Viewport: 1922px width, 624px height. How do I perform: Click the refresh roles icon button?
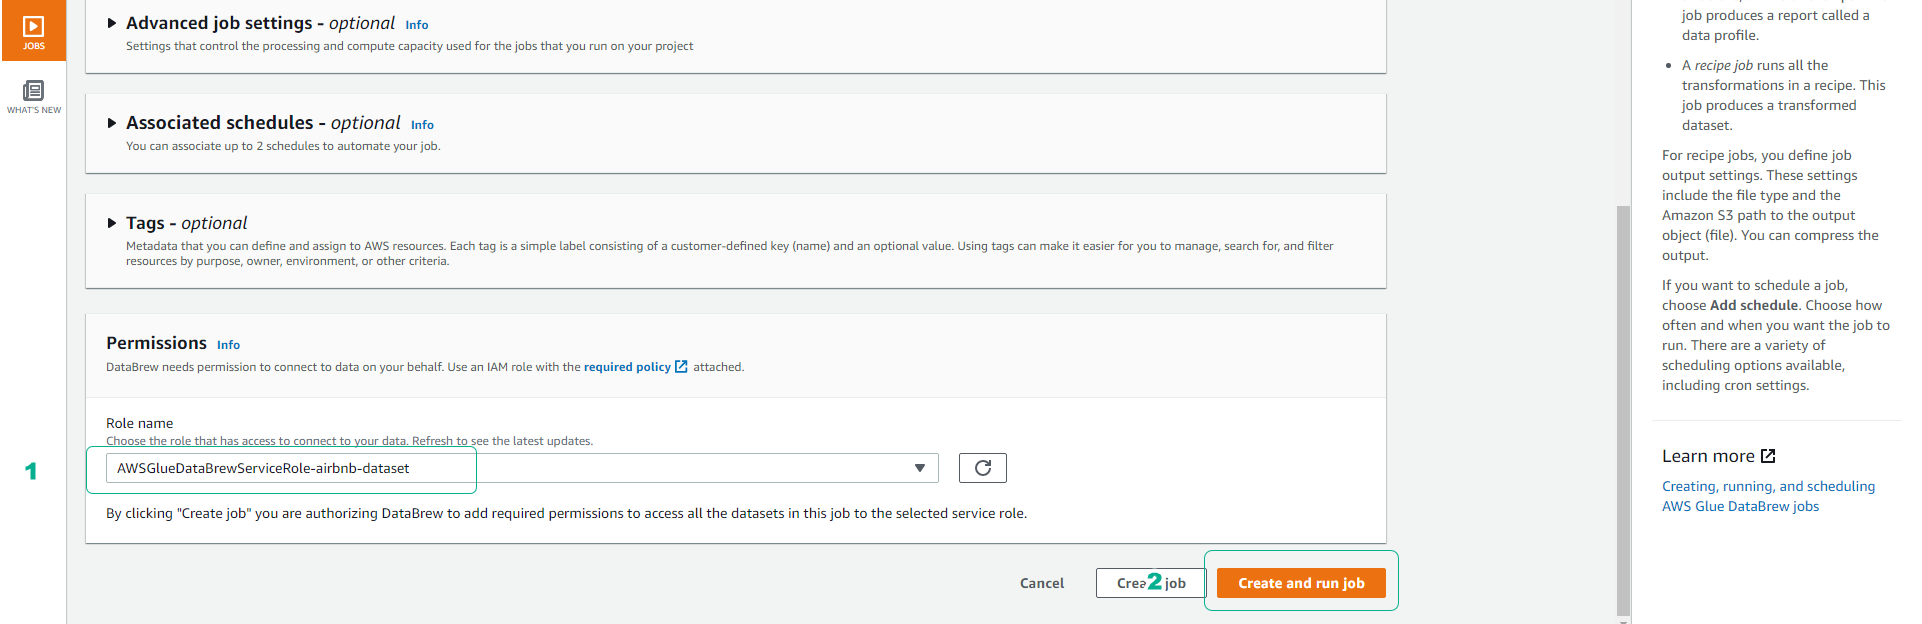tap(982, 468)
